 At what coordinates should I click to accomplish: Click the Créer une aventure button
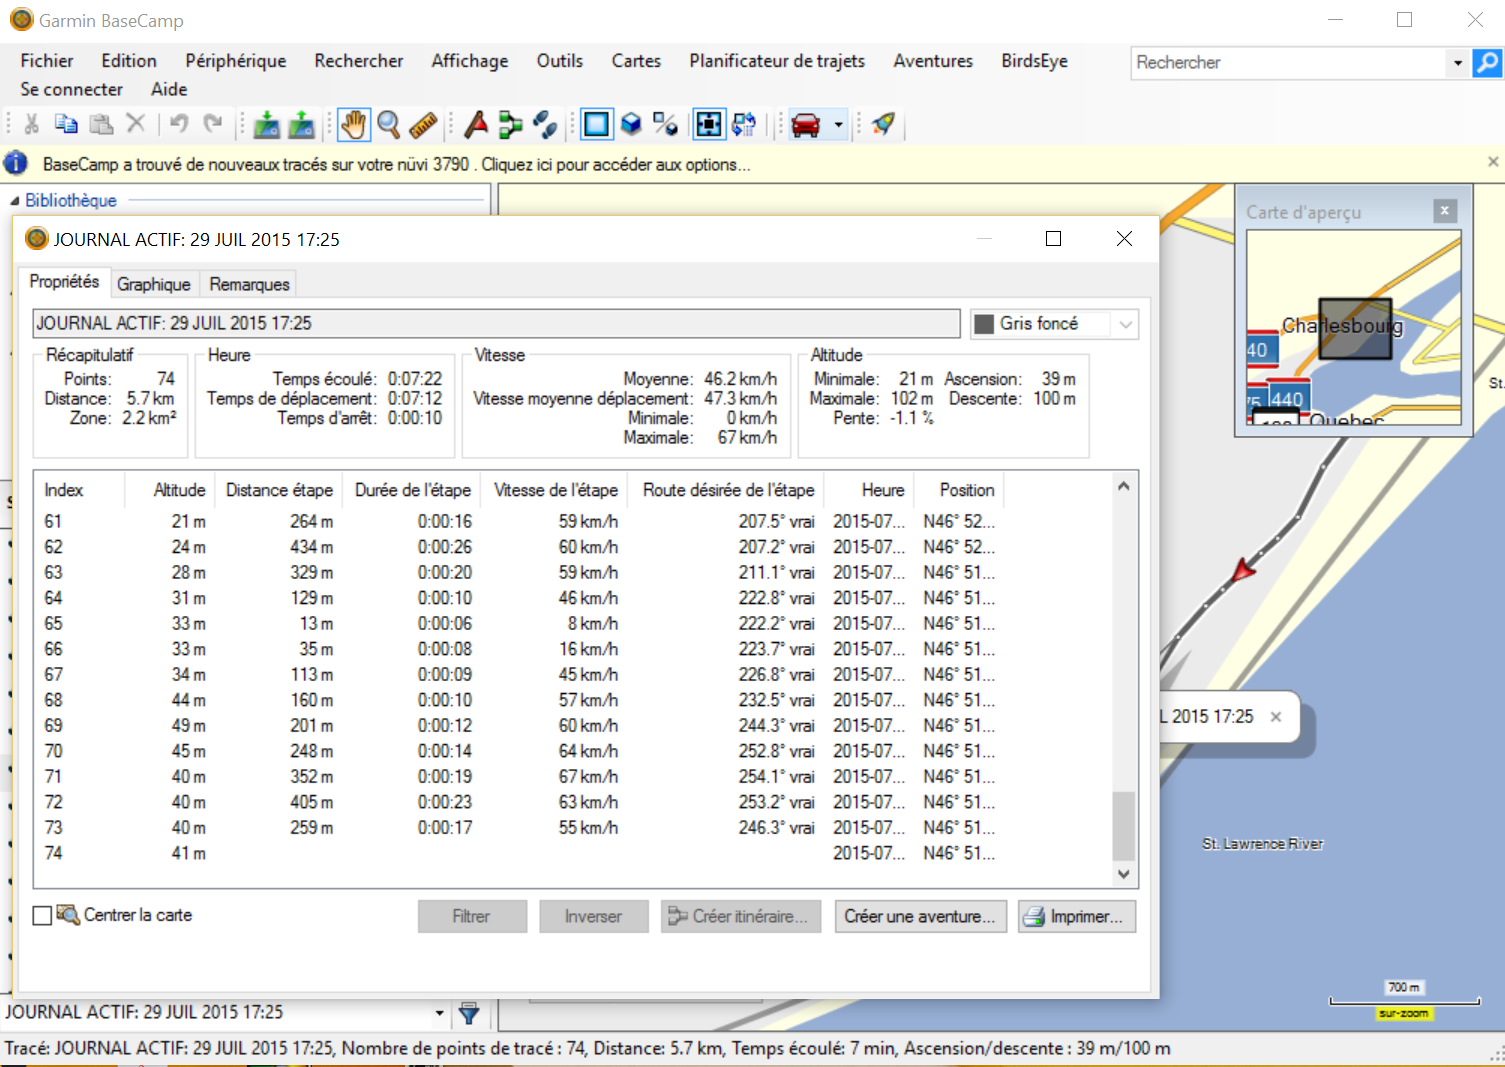(x=919, y=917)
